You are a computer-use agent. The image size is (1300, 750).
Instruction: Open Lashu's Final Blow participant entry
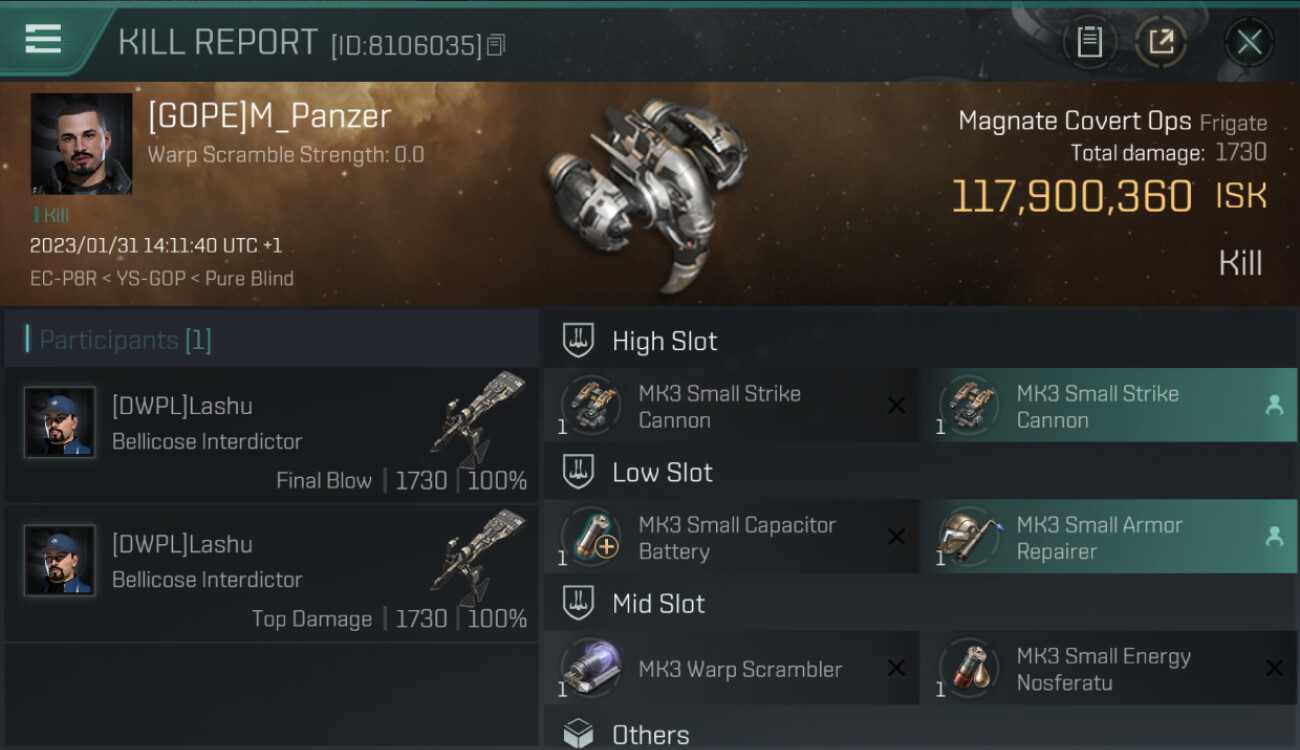[x=270, y=436]
